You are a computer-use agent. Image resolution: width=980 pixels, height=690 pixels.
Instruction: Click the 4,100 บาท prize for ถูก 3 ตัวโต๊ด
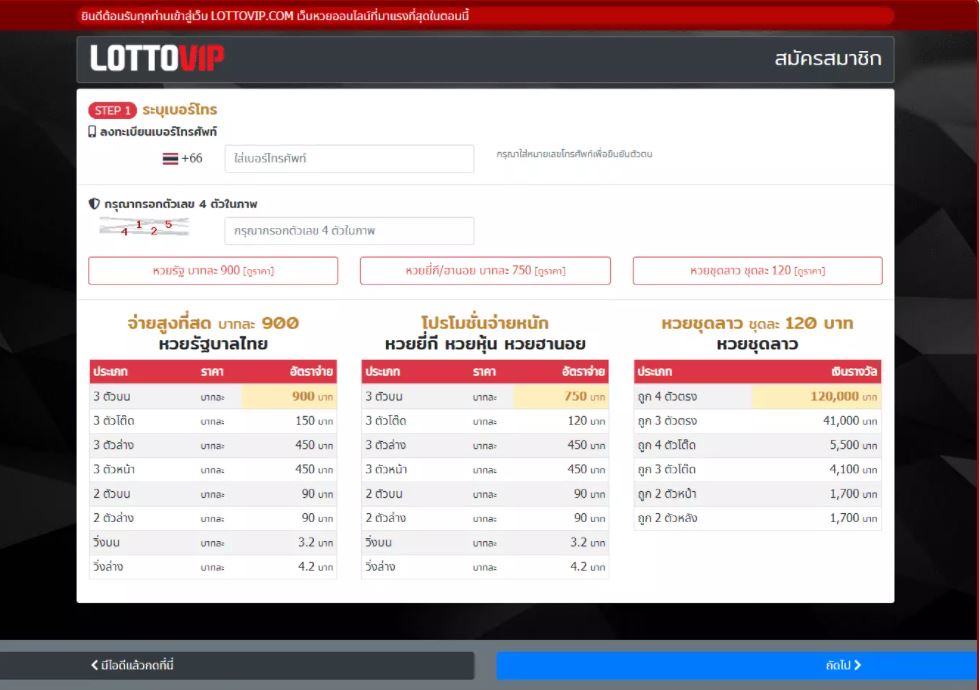853,469
